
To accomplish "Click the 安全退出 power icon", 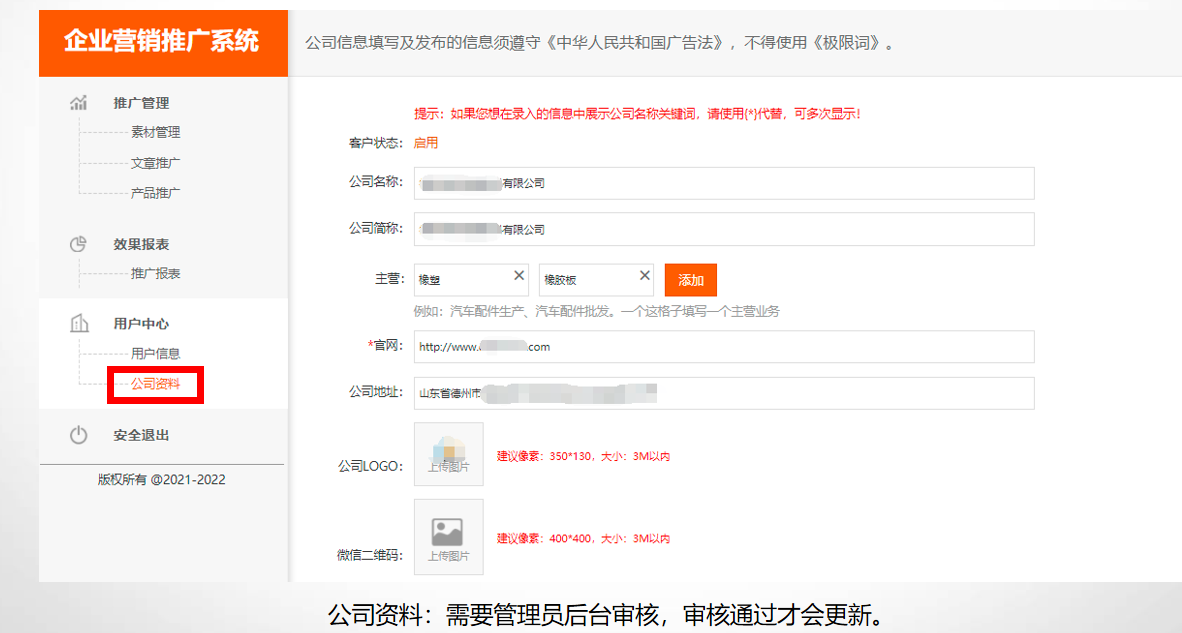I will (78, 435).
